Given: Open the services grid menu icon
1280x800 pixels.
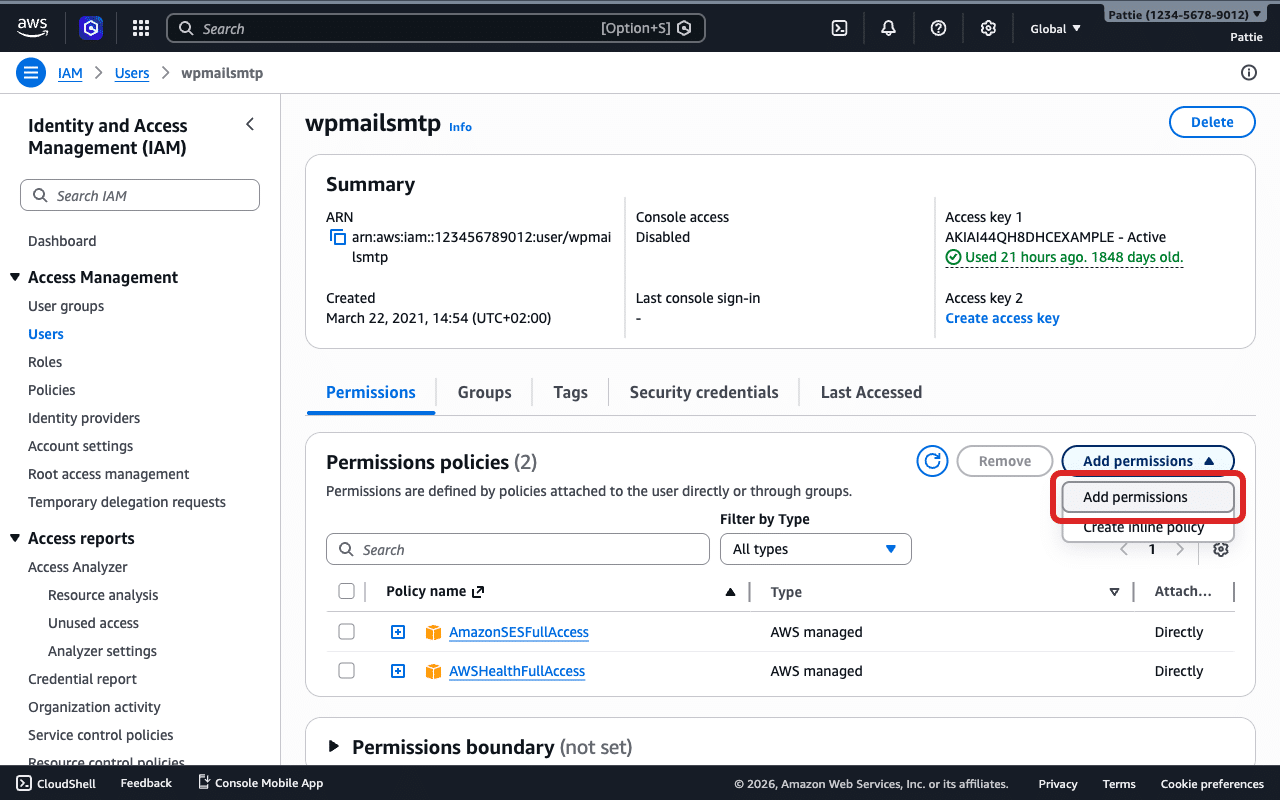Looking at the screenshot, I should tap(141, 28).
